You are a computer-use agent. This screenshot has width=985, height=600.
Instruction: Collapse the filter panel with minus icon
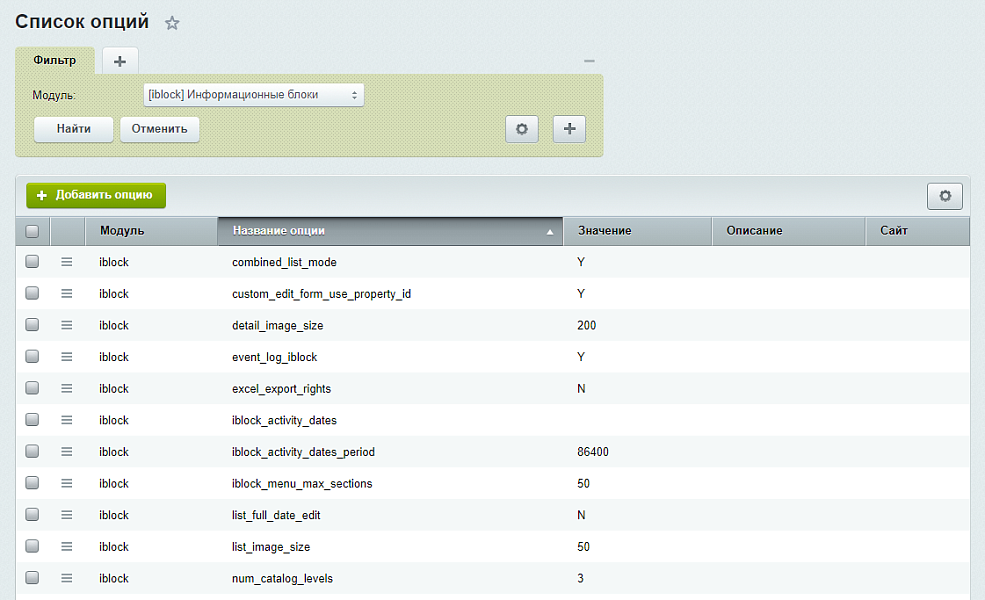coord(589,61)
